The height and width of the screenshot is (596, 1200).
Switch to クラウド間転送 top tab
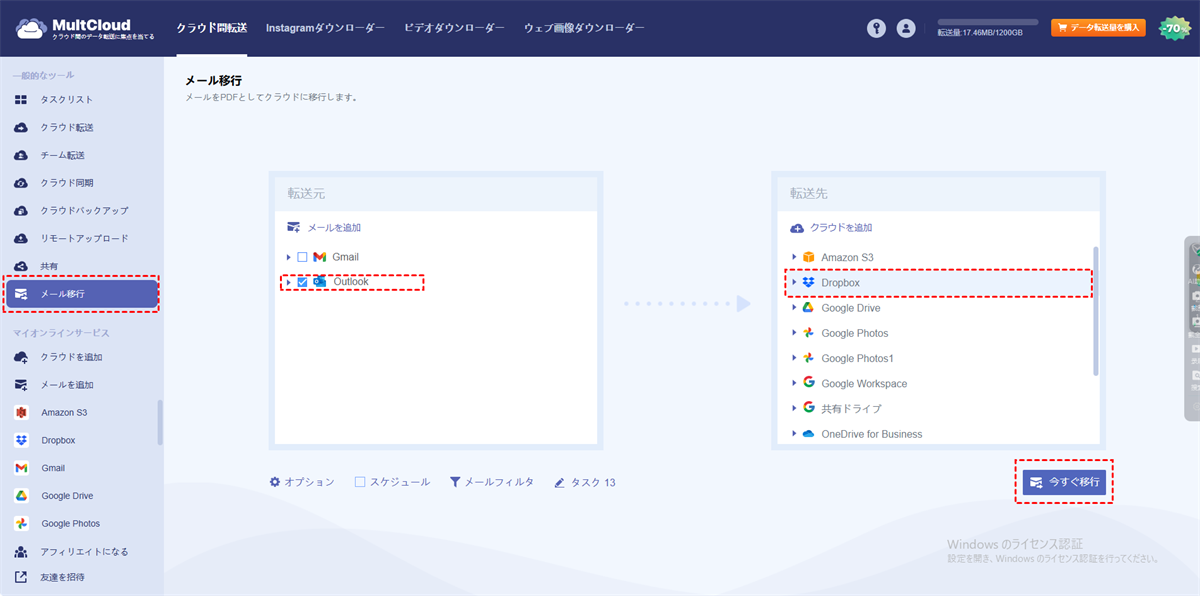pyautogui.click(x=211, y=28)
